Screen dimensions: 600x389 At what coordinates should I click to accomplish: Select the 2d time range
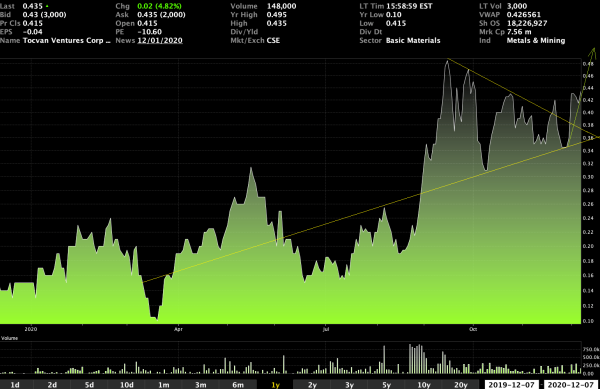(52, 384)
